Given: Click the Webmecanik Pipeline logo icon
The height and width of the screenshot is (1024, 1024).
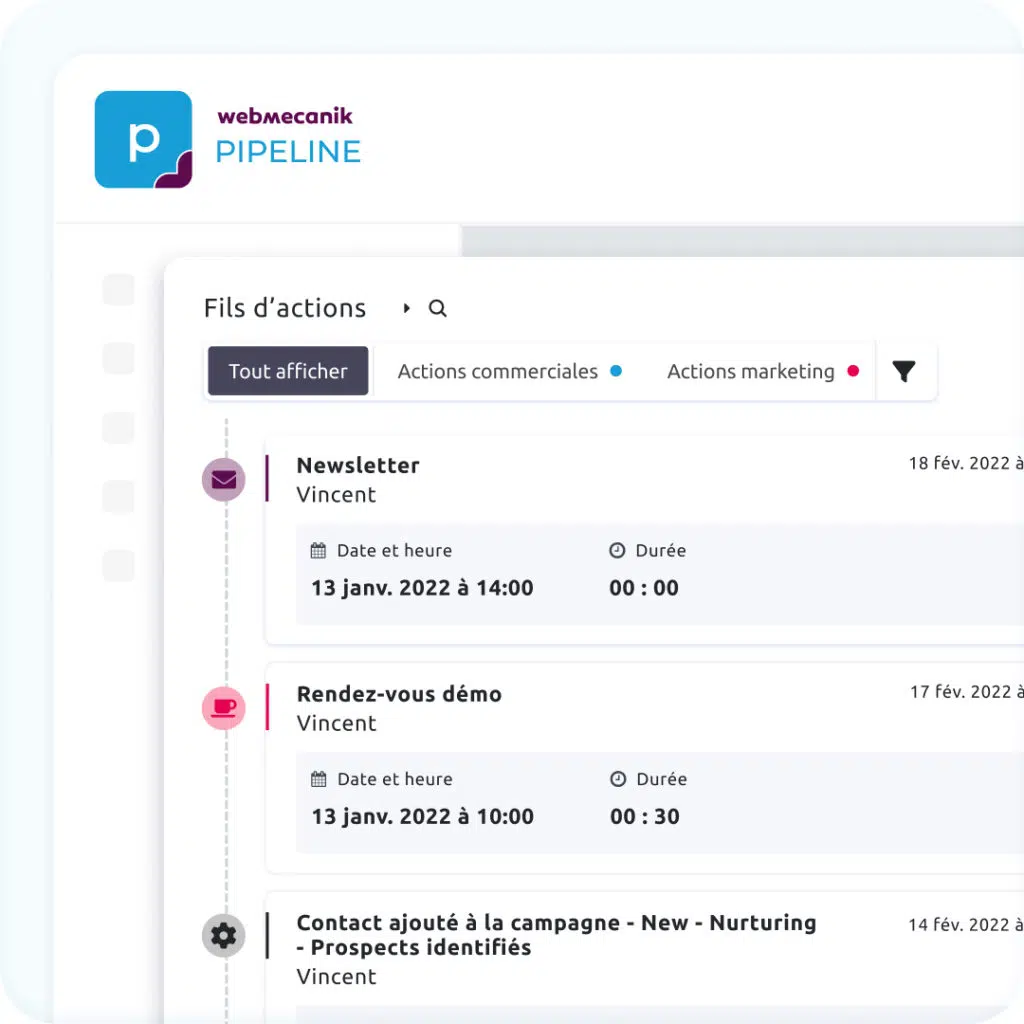Looking at the screenshot, I should pyautogui.click(x=143, y=140).
